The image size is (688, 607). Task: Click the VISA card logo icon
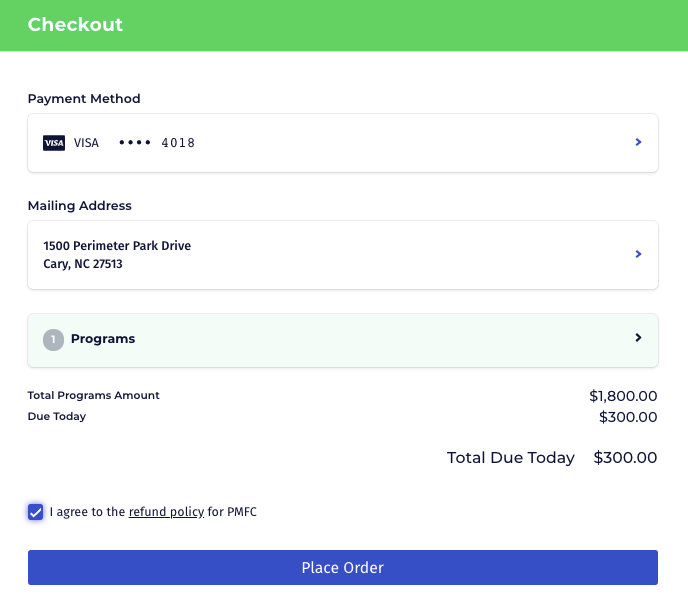pos(54,143)
